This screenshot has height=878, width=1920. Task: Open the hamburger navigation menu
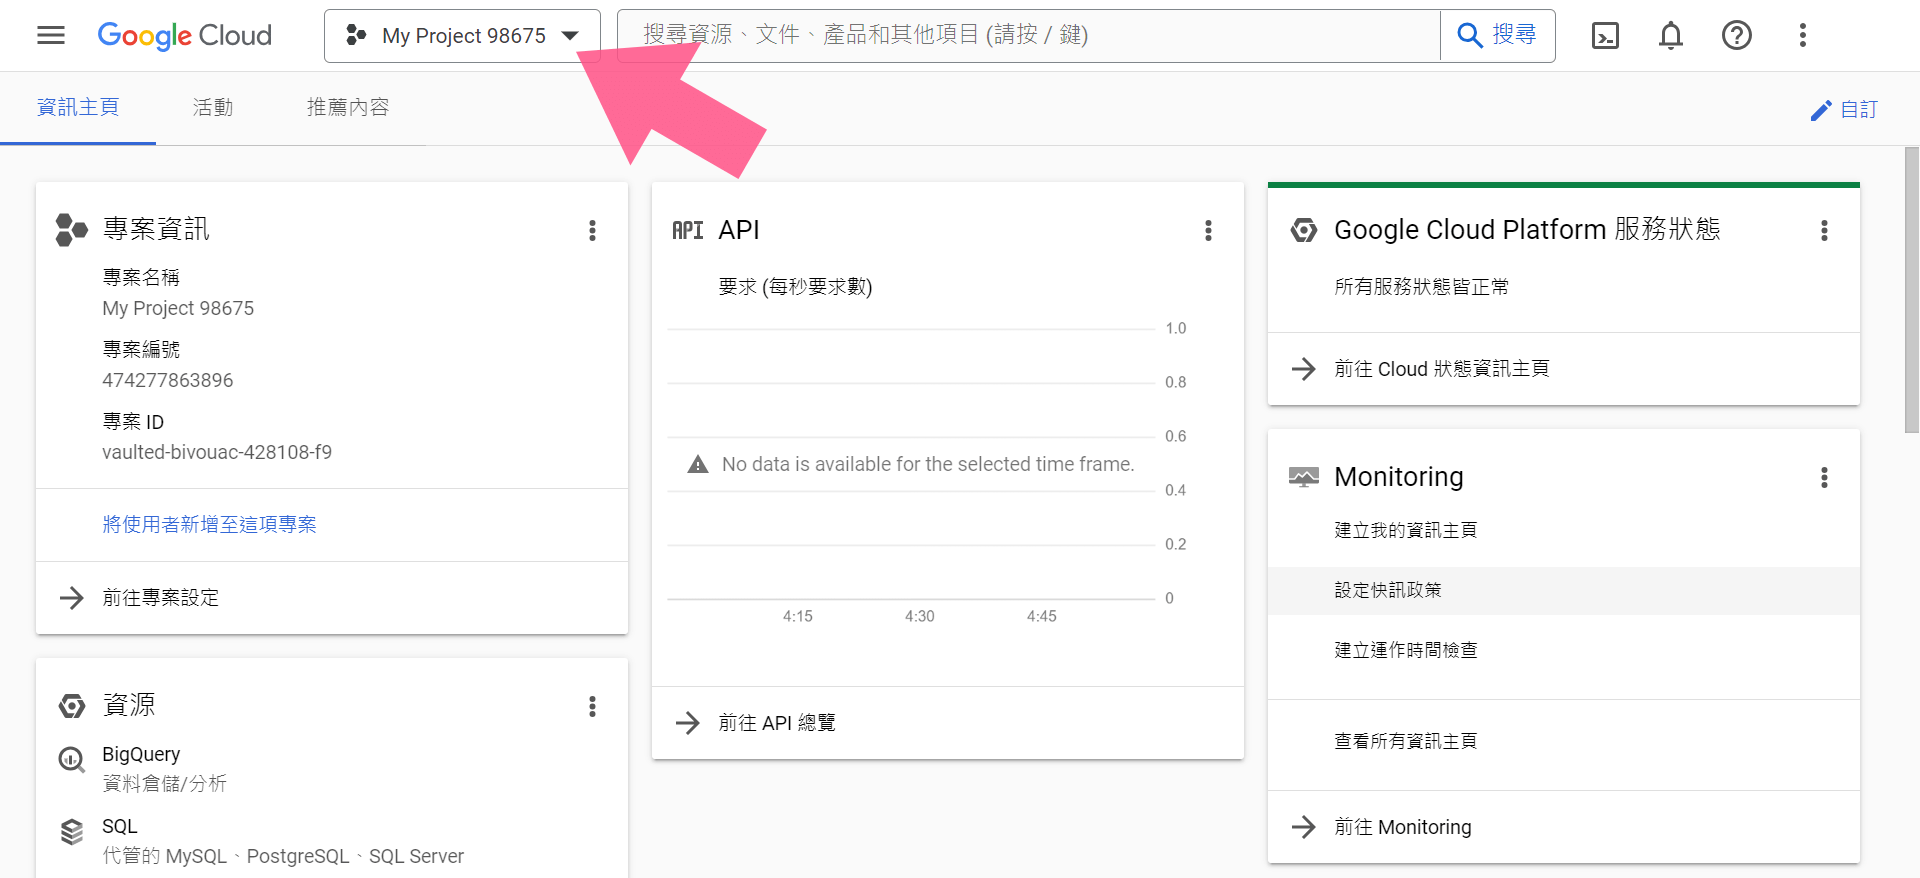[51, 36]
